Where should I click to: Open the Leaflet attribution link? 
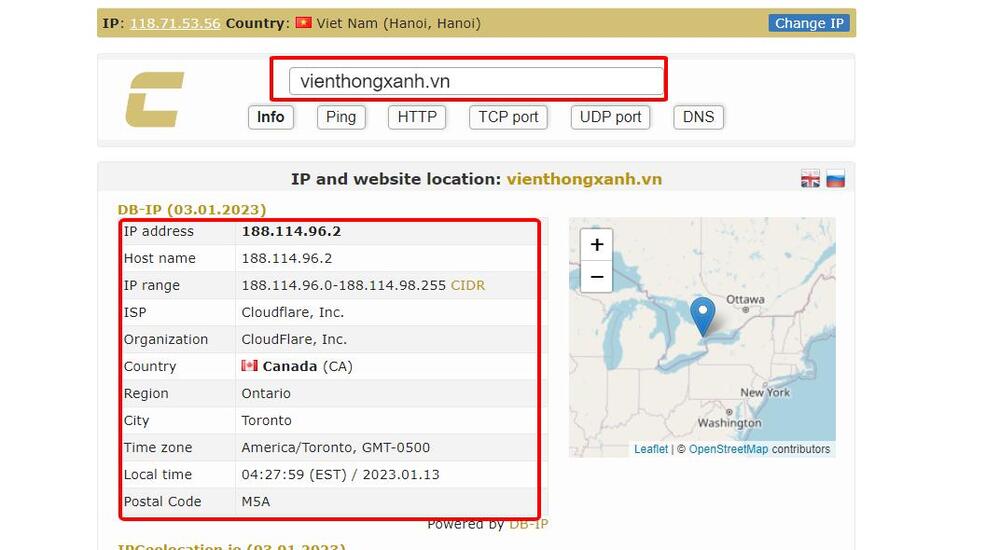click(x=651, y=449)
